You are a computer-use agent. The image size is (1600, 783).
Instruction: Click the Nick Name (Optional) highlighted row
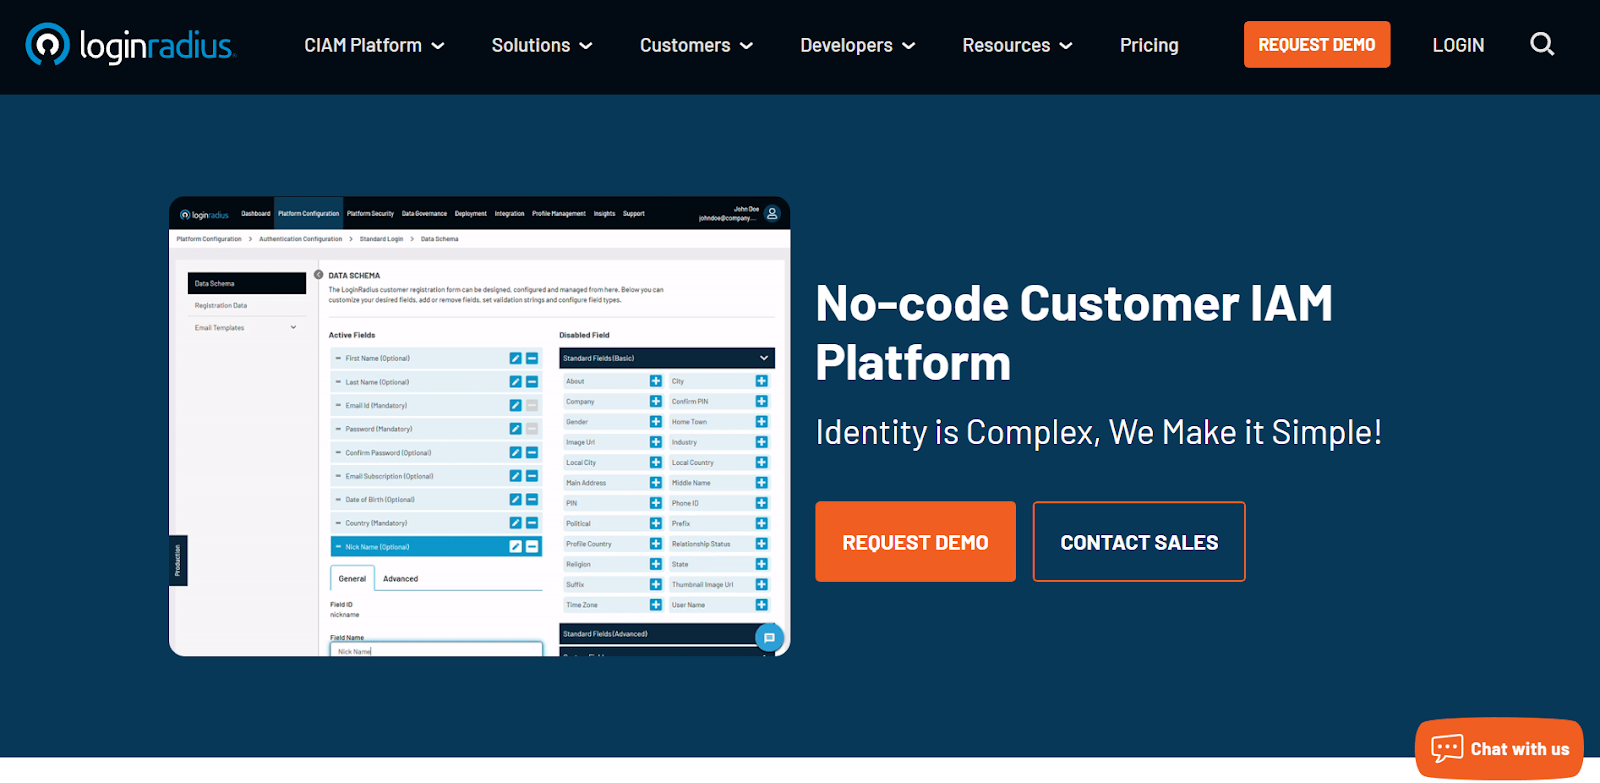436,547
